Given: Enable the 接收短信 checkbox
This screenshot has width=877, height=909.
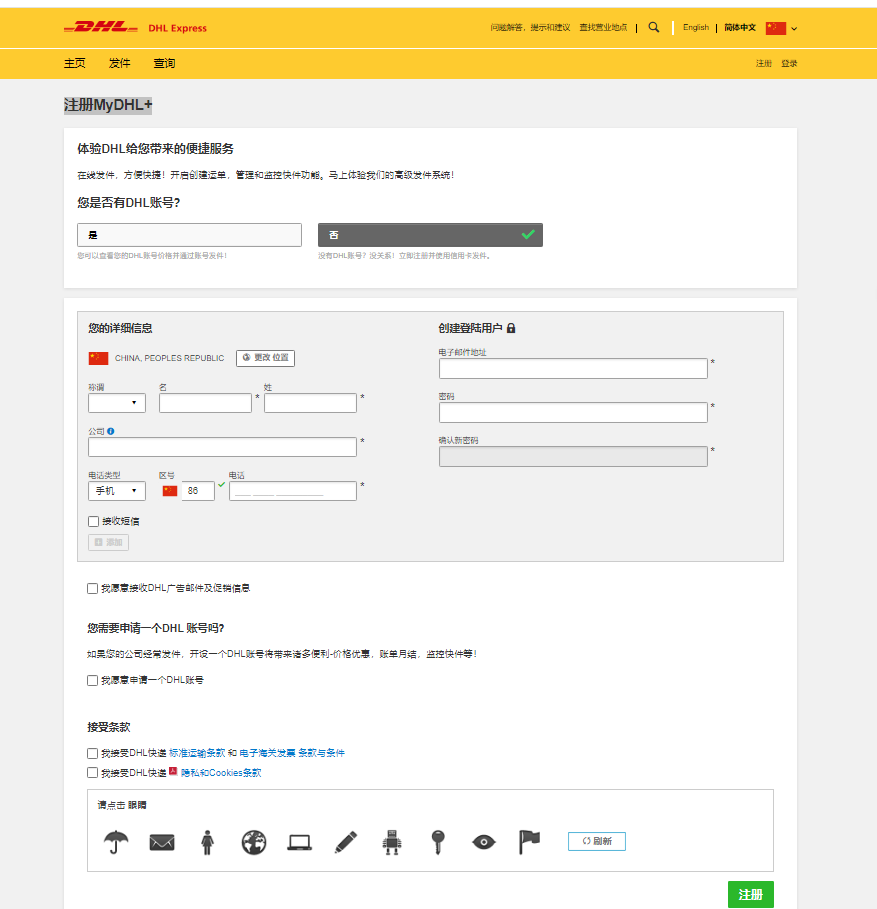Looking at the screenshot, I should (94, 521).
